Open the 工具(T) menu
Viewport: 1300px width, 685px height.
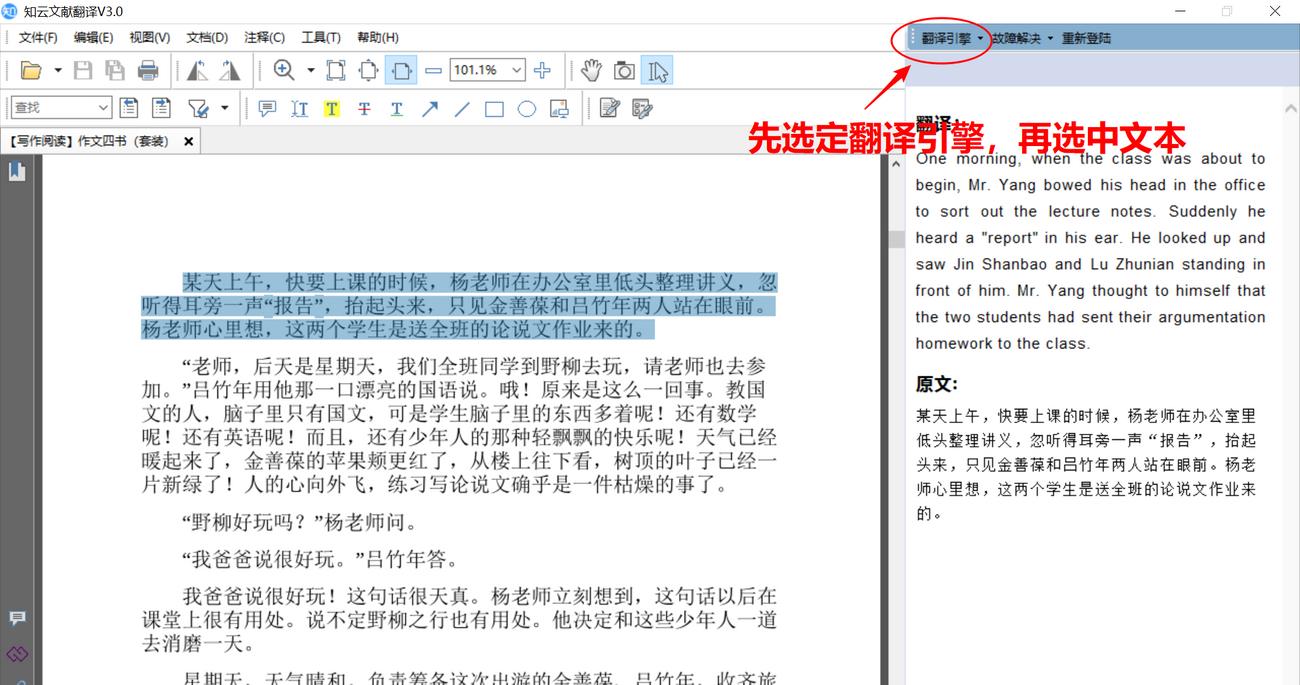click(x=322, y=37)
